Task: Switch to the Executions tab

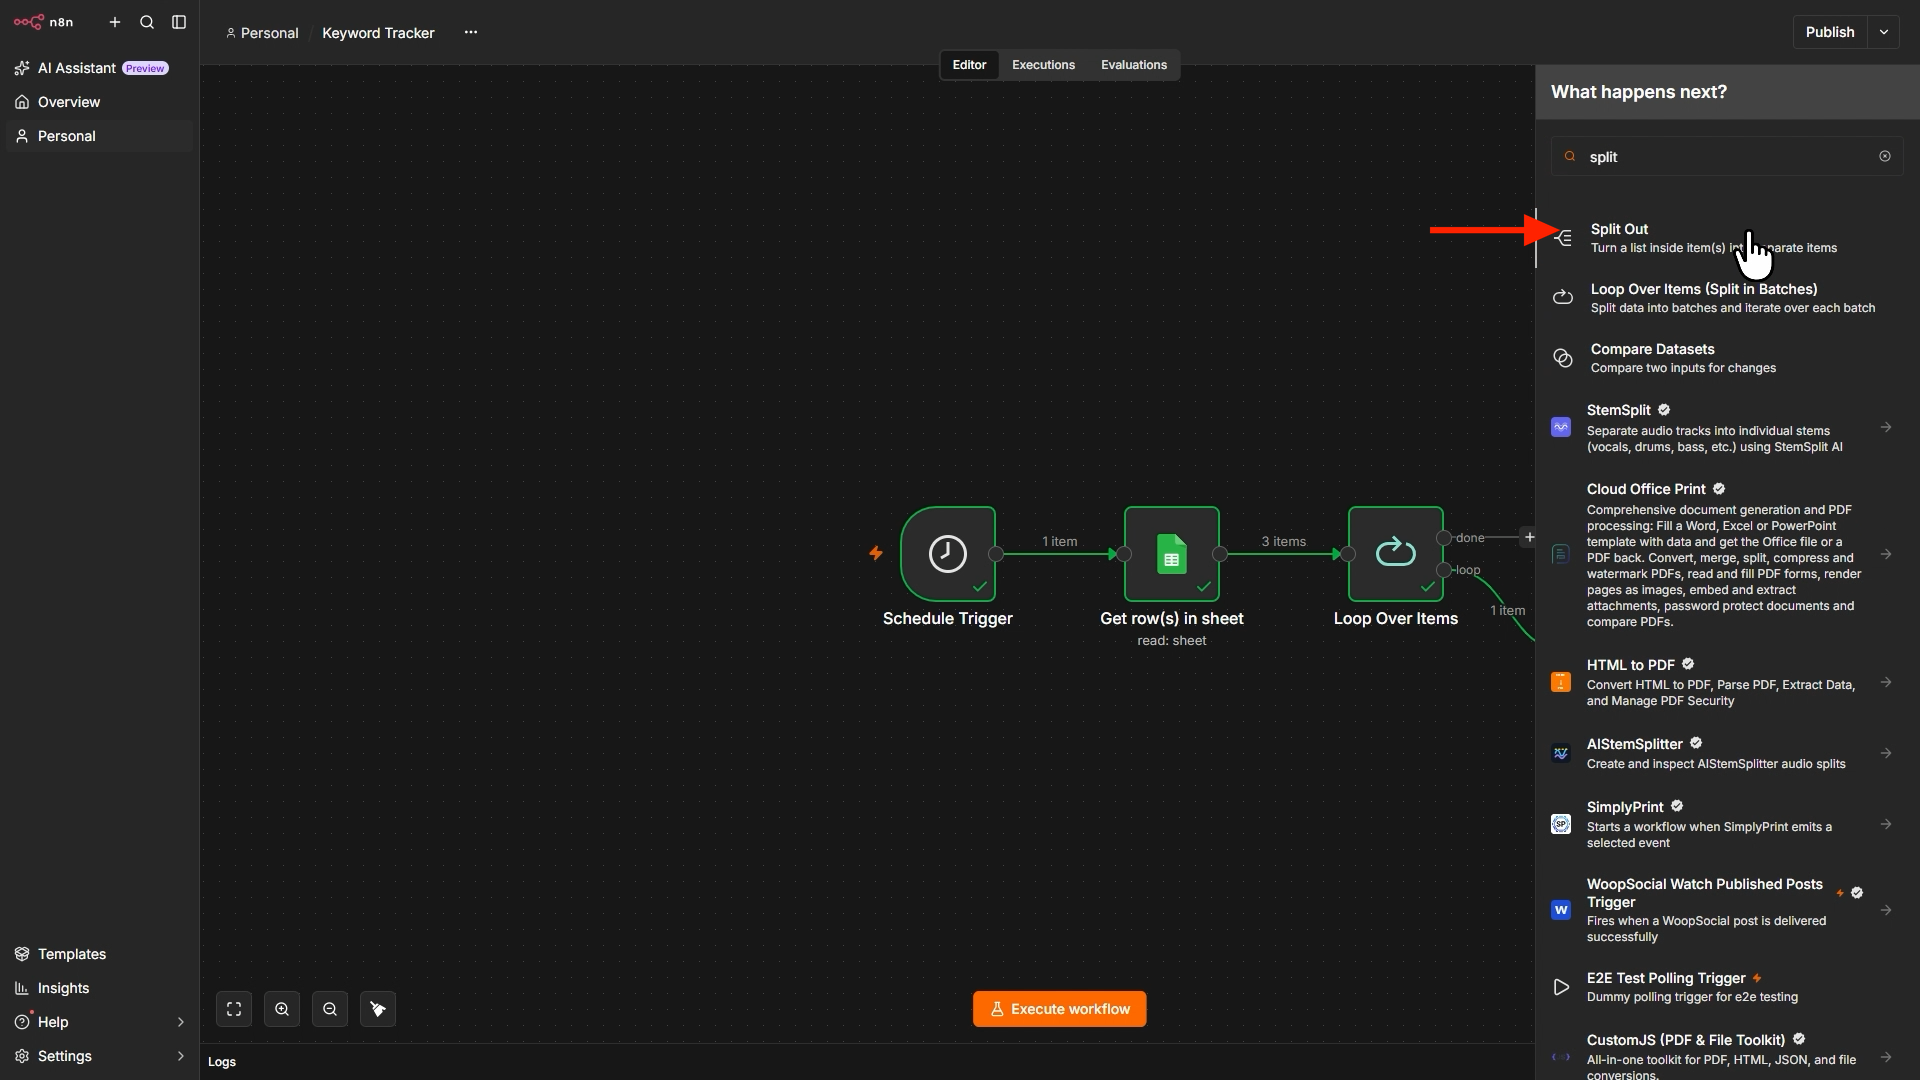Action: pyautogui.click(x=1043, y=65)
